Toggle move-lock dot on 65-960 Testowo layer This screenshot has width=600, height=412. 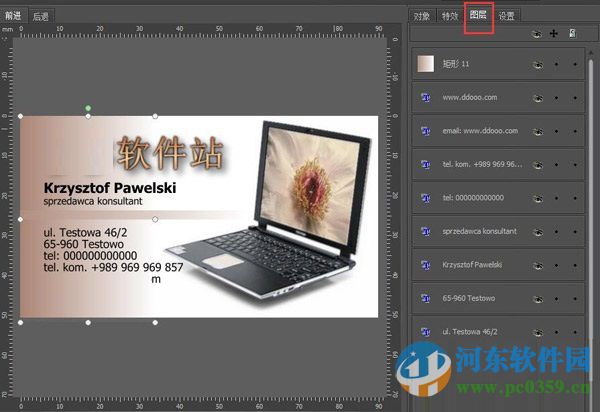[x=556, y=299]
